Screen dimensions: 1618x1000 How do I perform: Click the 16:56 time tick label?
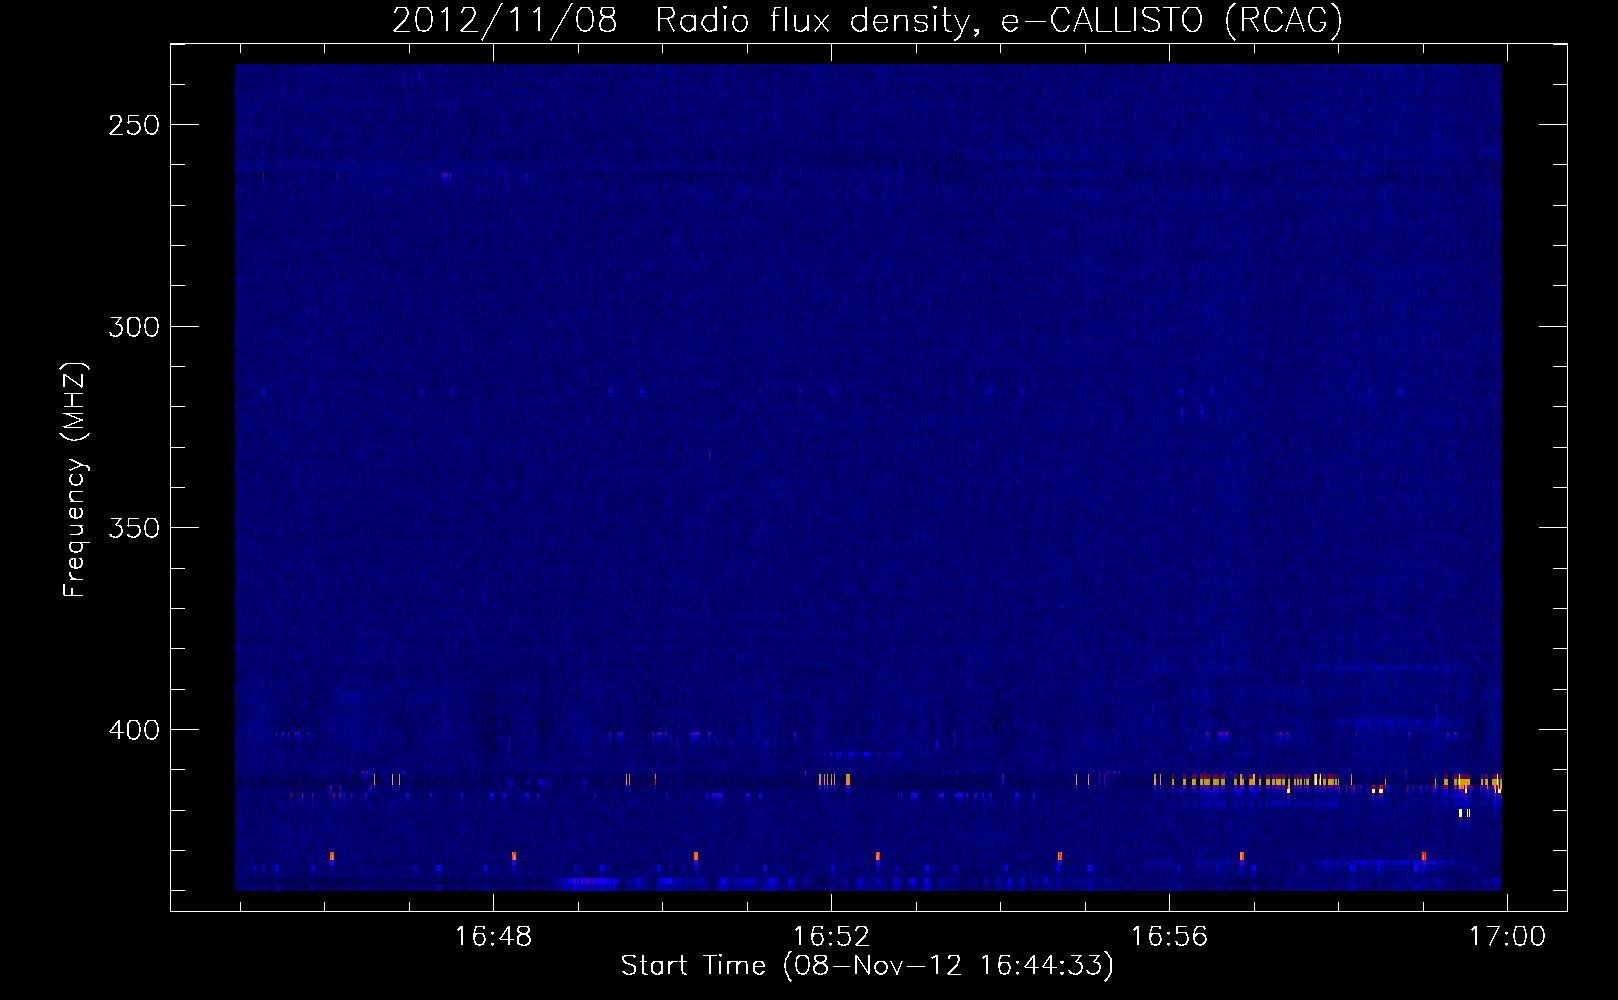(1169, 937)
